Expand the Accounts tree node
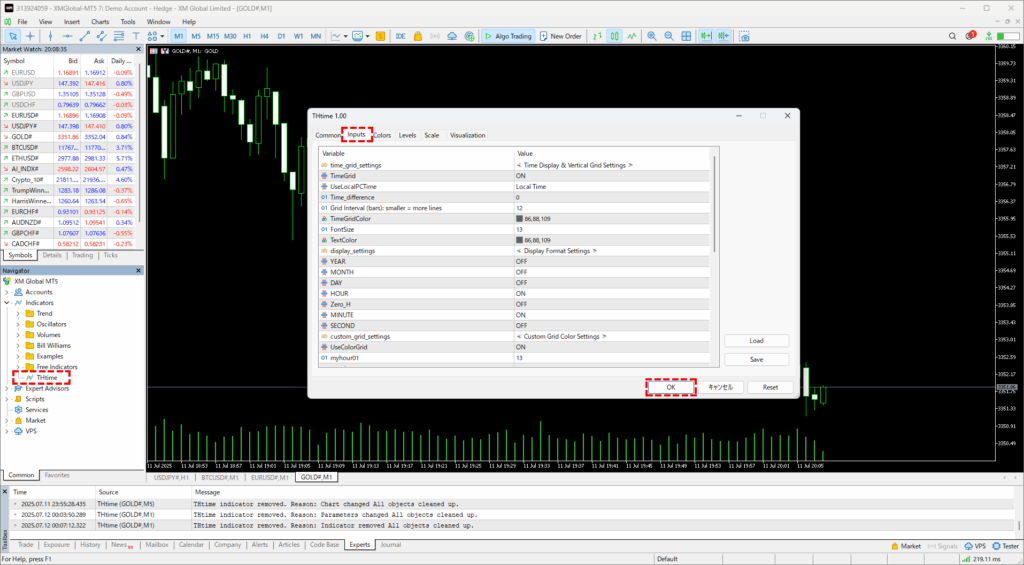The height and width of the screenshot is (565, 1024). (7, 292)
